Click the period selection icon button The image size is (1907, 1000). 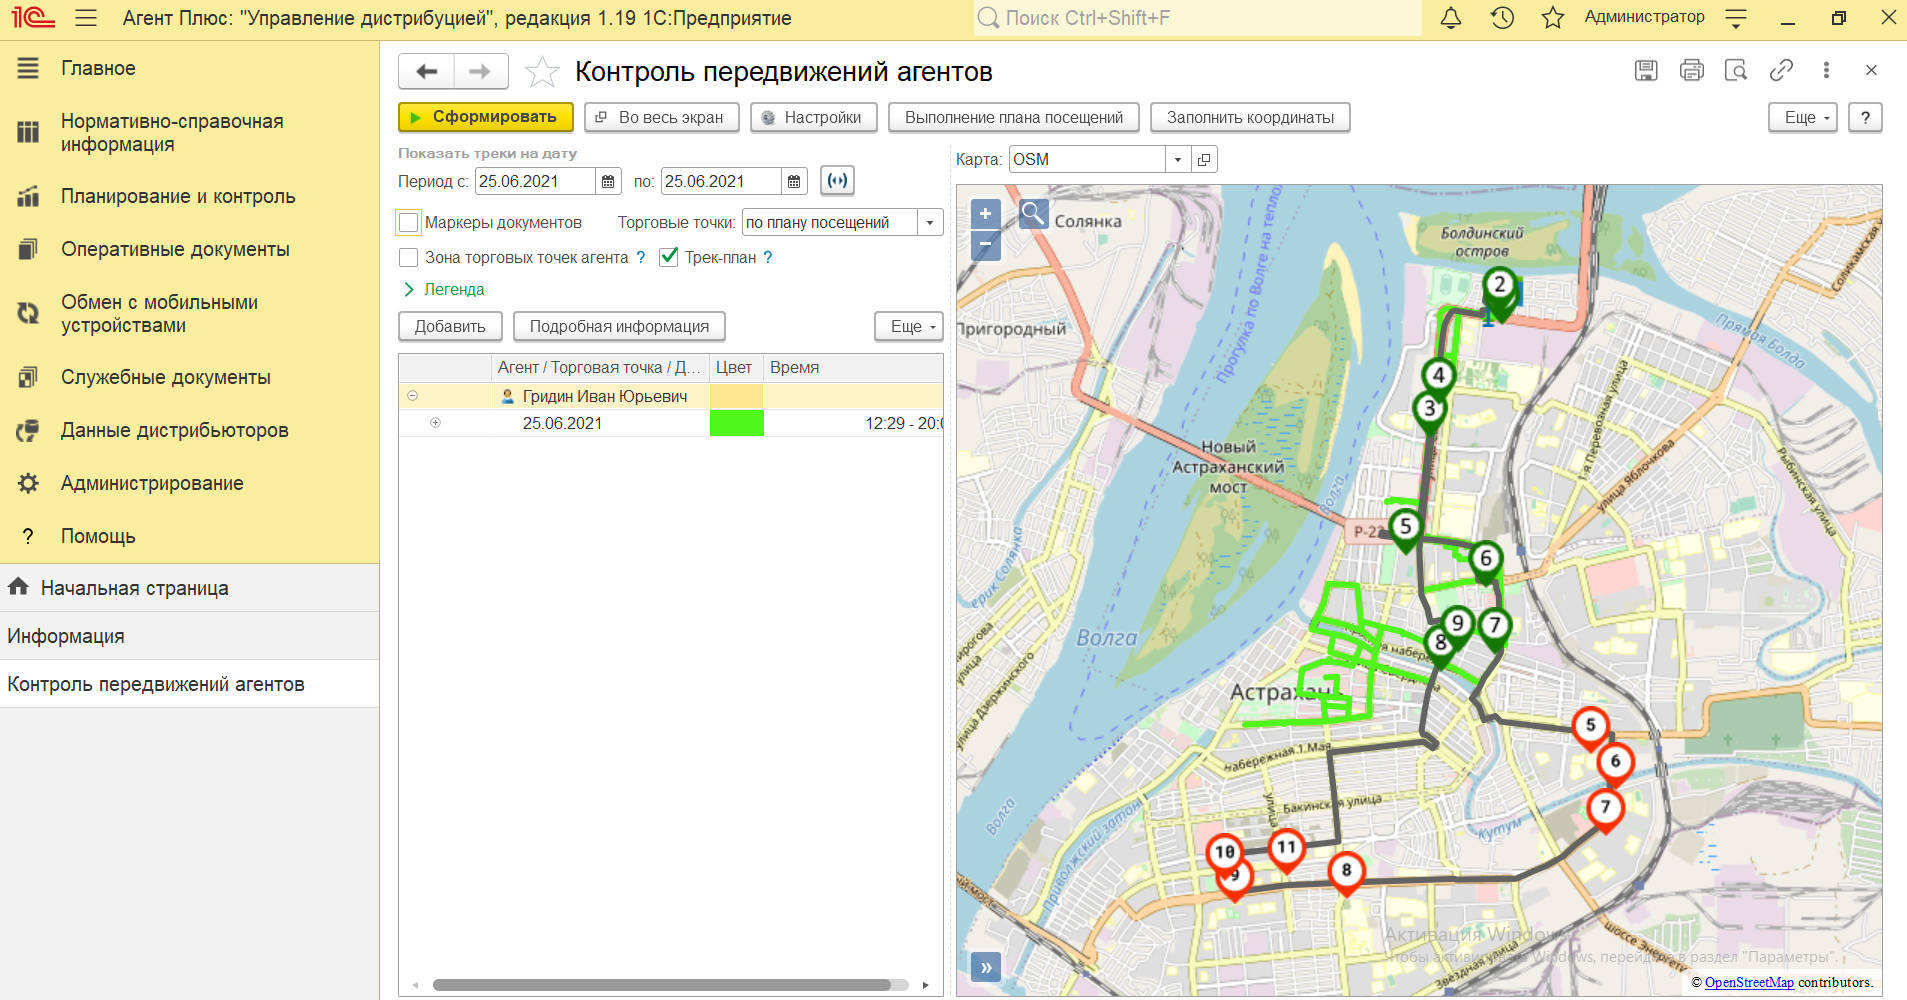tap(838, 181)
